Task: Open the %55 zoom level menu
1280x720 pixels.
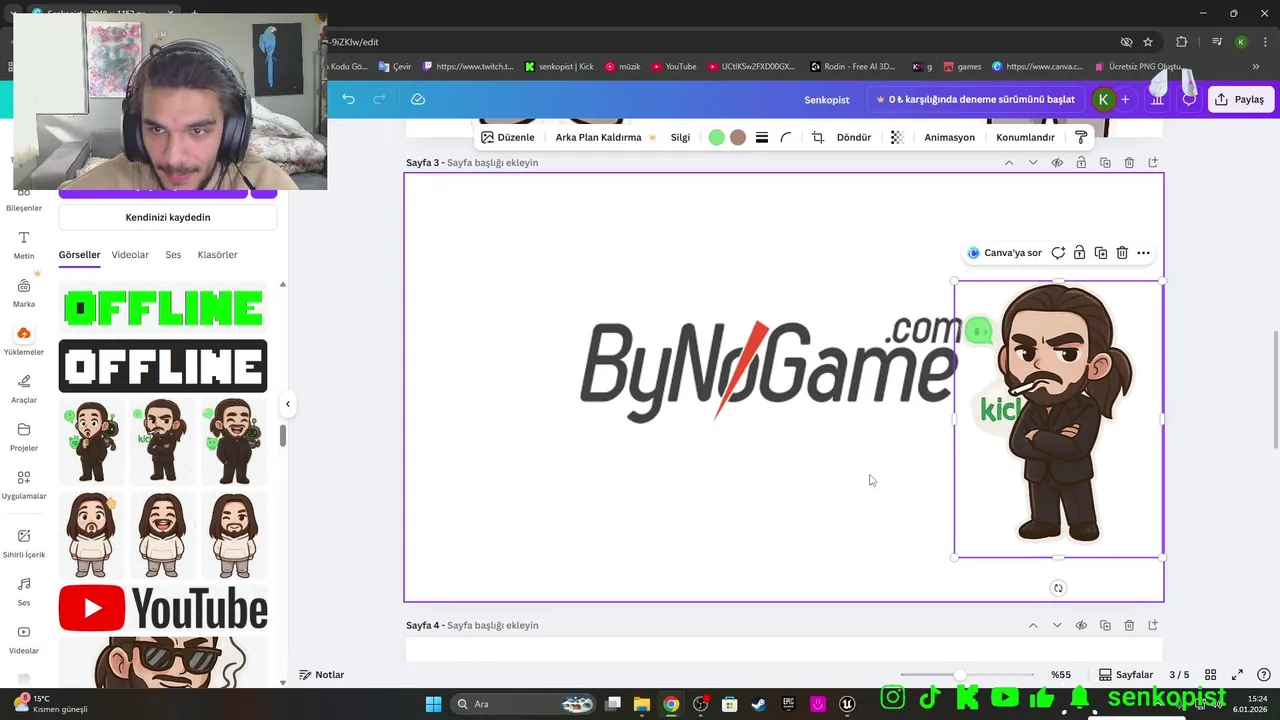Action: 1061,675
